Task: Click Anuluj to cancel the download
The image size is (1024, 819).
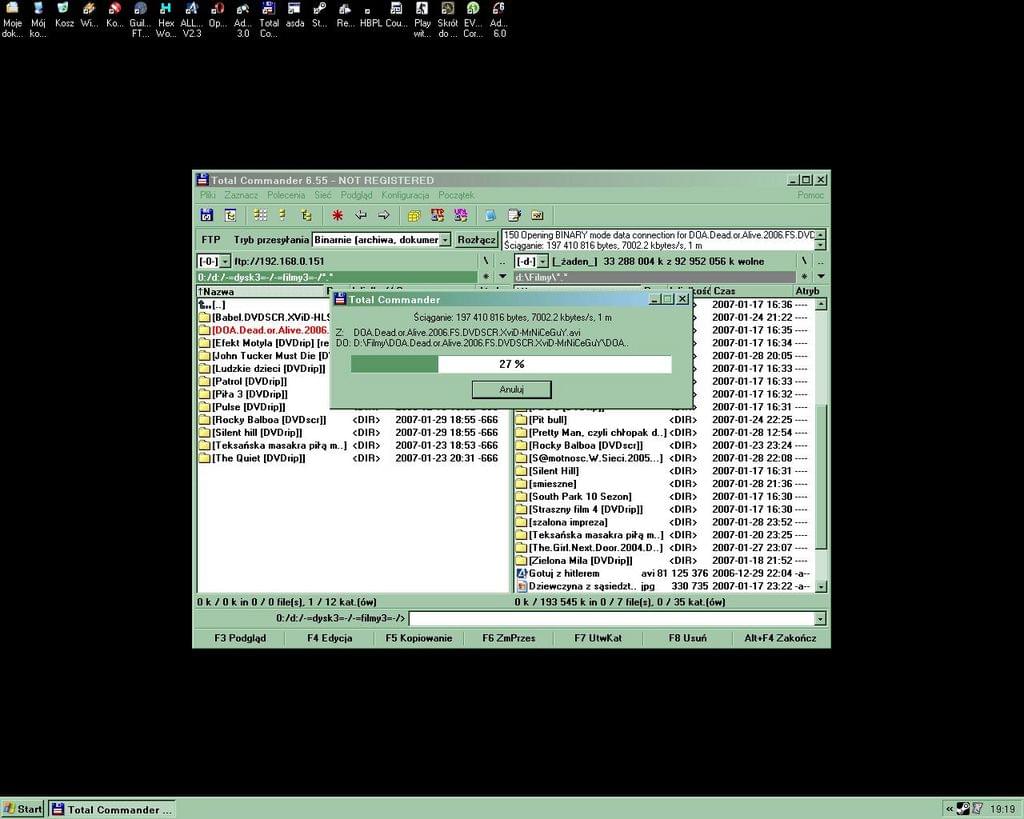Action: coord(511,389)
